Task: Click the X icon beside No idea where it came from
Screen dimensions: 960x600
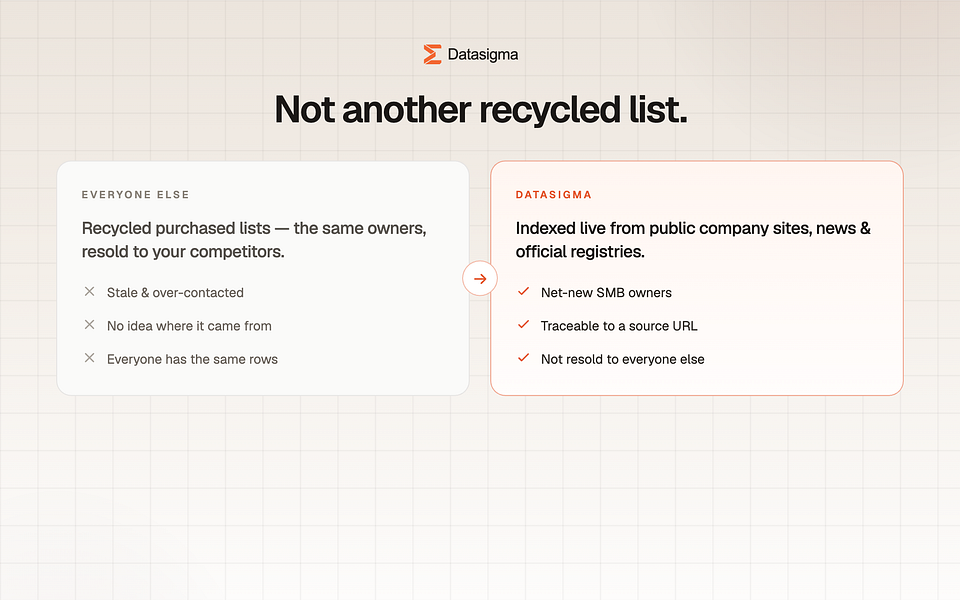Action: pyautogui.click(x=89, y=324)
